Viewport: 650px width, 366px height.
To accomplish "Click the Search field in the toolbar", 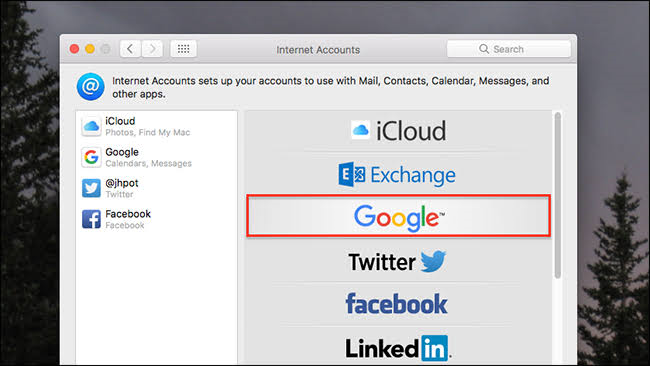I will point(509,49).
